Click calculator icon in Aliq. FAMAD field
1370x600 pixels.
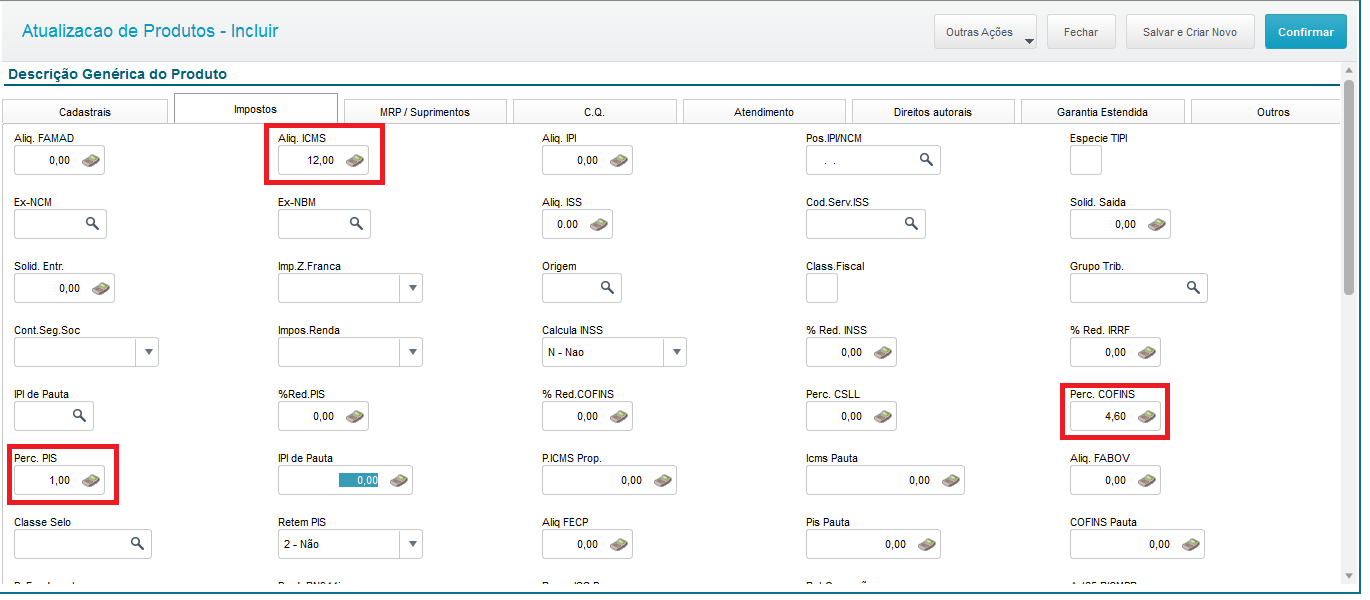click(91, 160)
